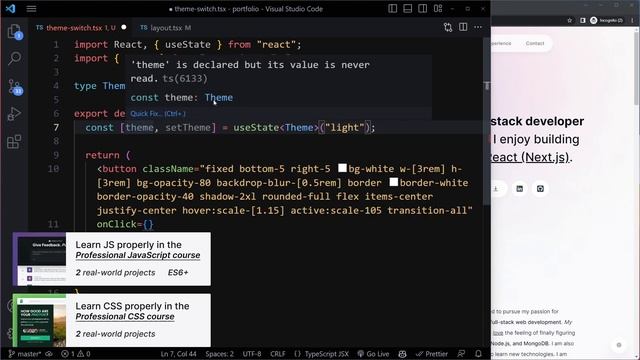Split the editor to the right
Image resolution: width=640 pixels, height=360 pixels.
click(x=463, y=27)
